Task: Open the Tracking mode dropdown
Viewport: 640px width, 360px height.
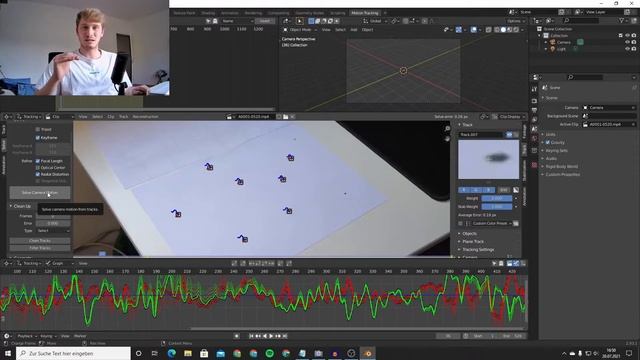Action: point(29,117)
